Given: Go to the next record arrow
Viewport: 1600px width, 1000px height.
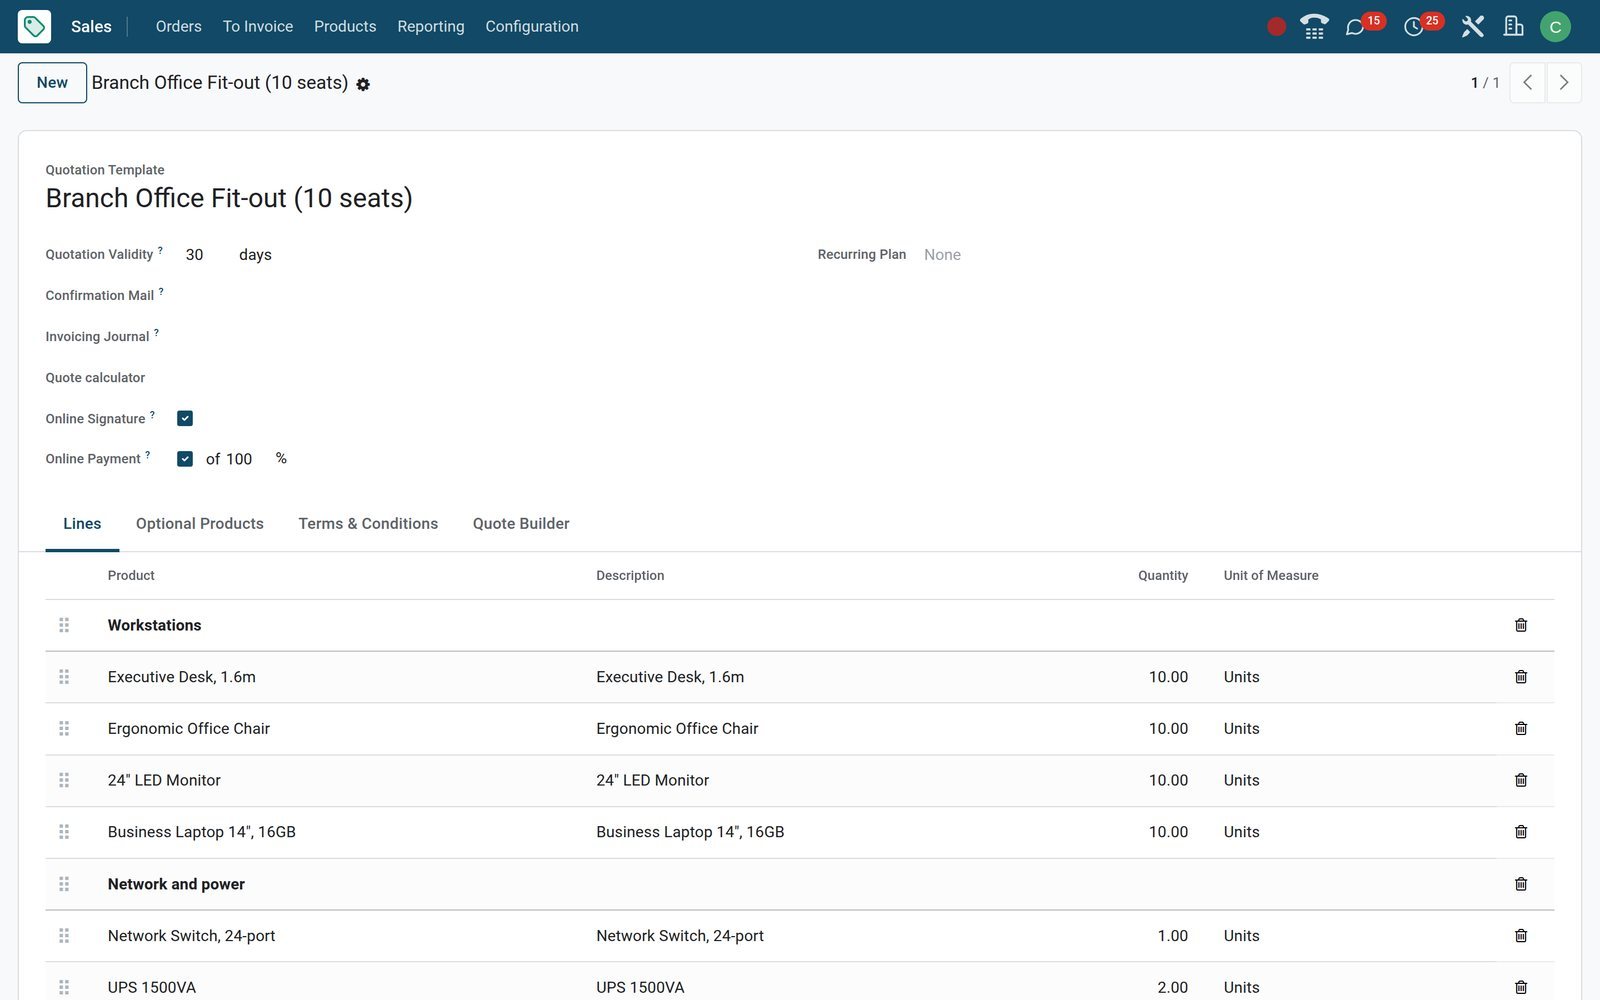Looking at the screenshot, I should 1564,83.
